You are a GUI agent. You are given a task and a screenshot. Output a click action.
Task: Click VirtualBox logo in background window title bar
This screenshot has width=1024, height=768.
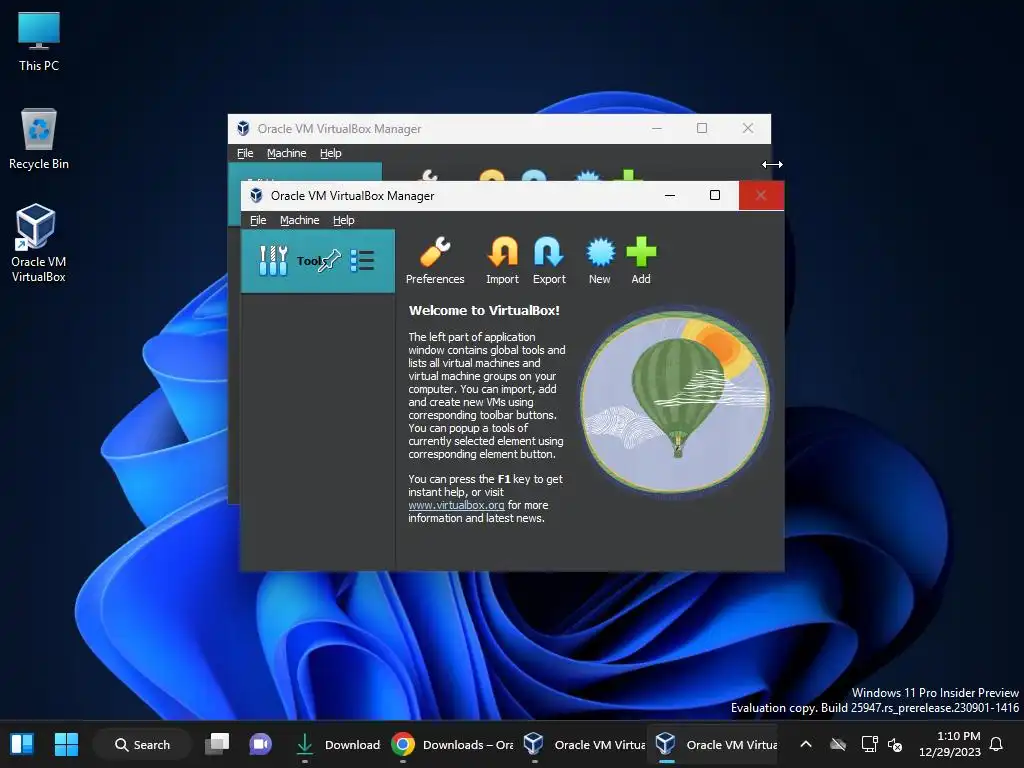[243, 128]
